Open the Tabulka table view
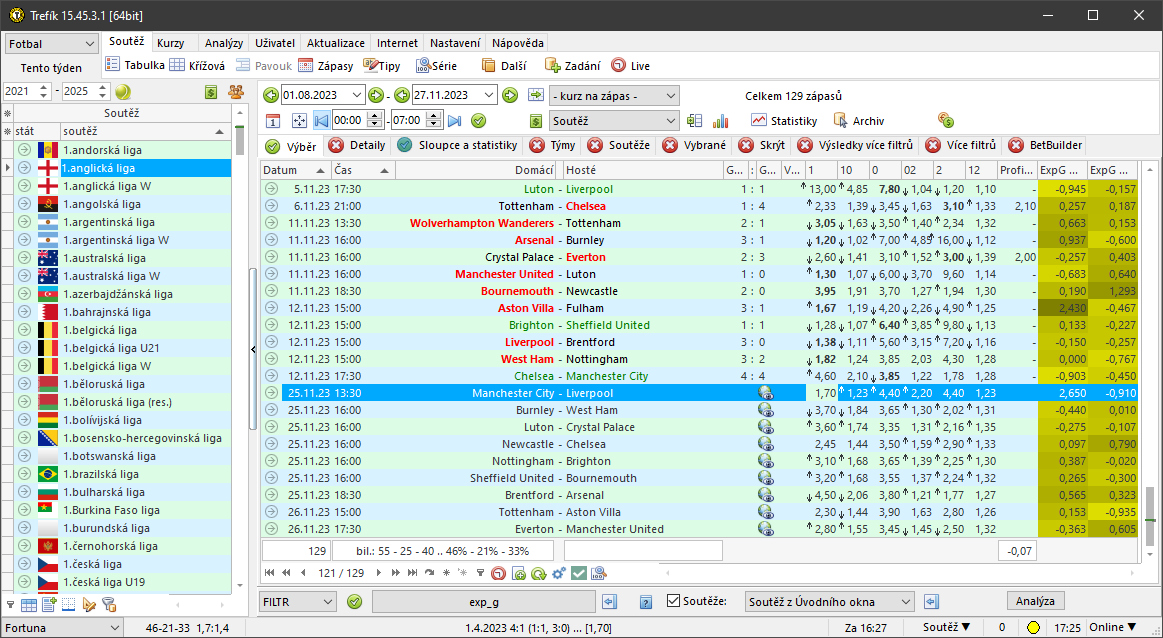1163x638 pixels. 135,65
